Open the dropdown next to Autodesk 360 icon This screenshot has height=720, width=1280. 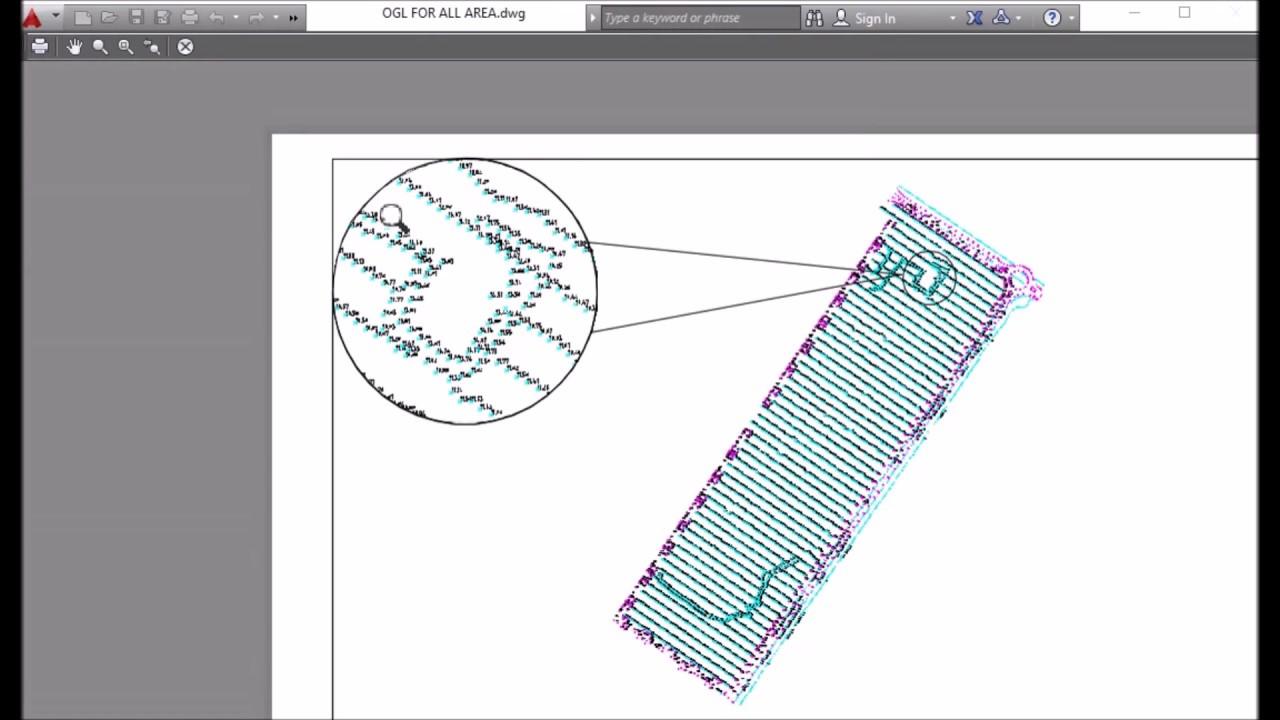pos(1019,17)
